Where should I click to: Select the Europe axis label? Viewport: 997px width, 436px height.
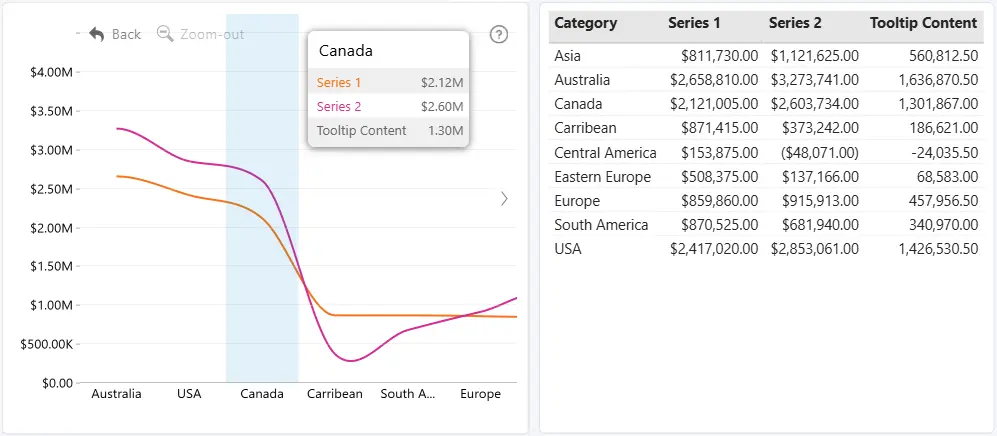[480, 394]
